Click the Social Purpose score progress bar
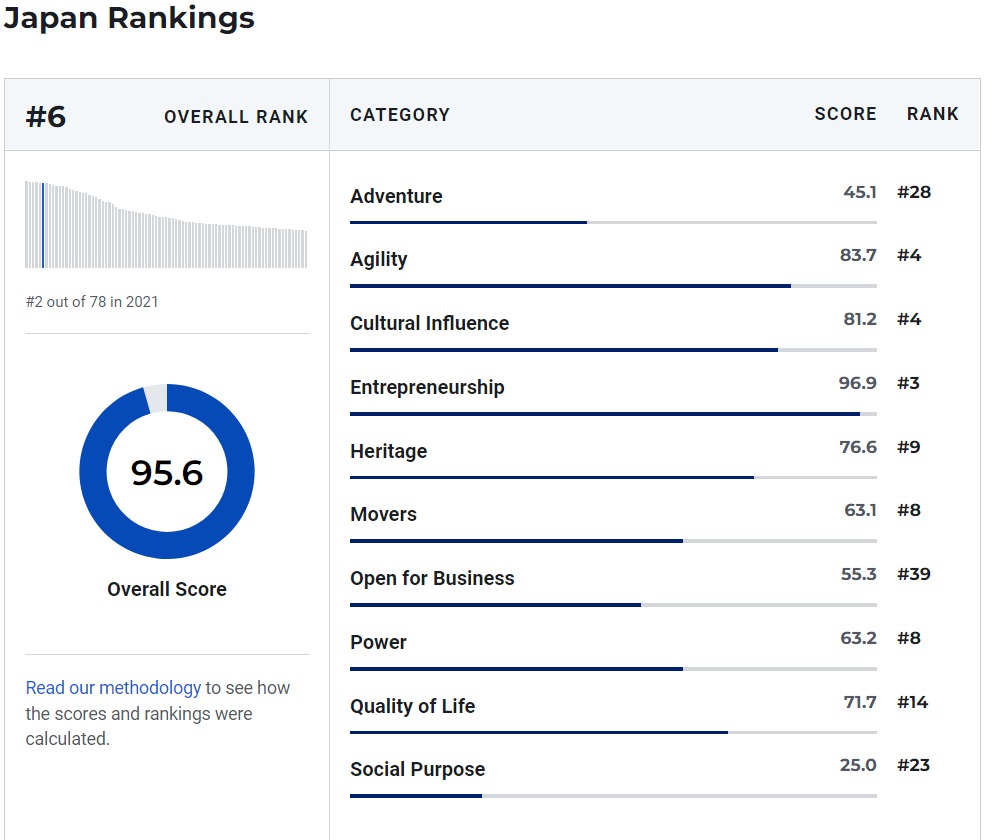 click(612, 796)
